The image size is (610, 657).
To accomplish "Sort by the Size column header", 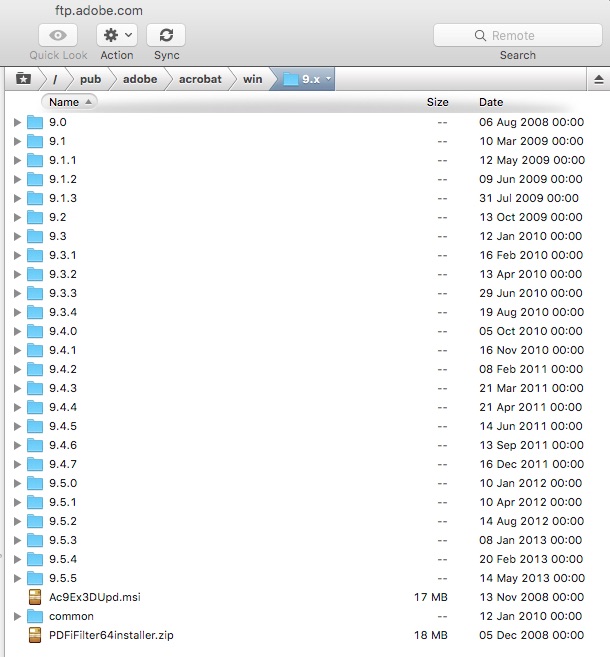I will tap(437, 102).
